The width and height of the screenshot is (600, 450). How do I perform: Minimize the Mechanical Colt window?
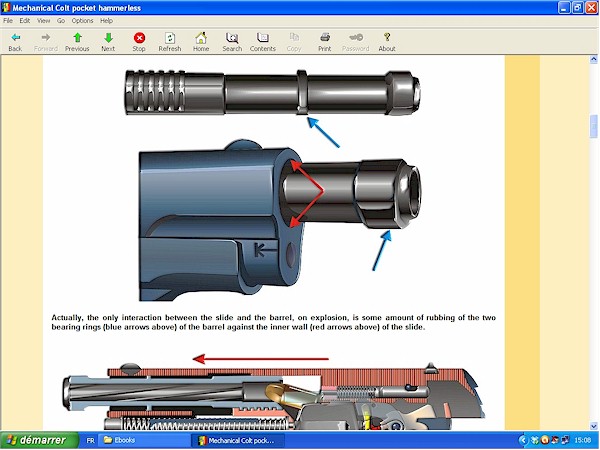click(x=564, y=8)
